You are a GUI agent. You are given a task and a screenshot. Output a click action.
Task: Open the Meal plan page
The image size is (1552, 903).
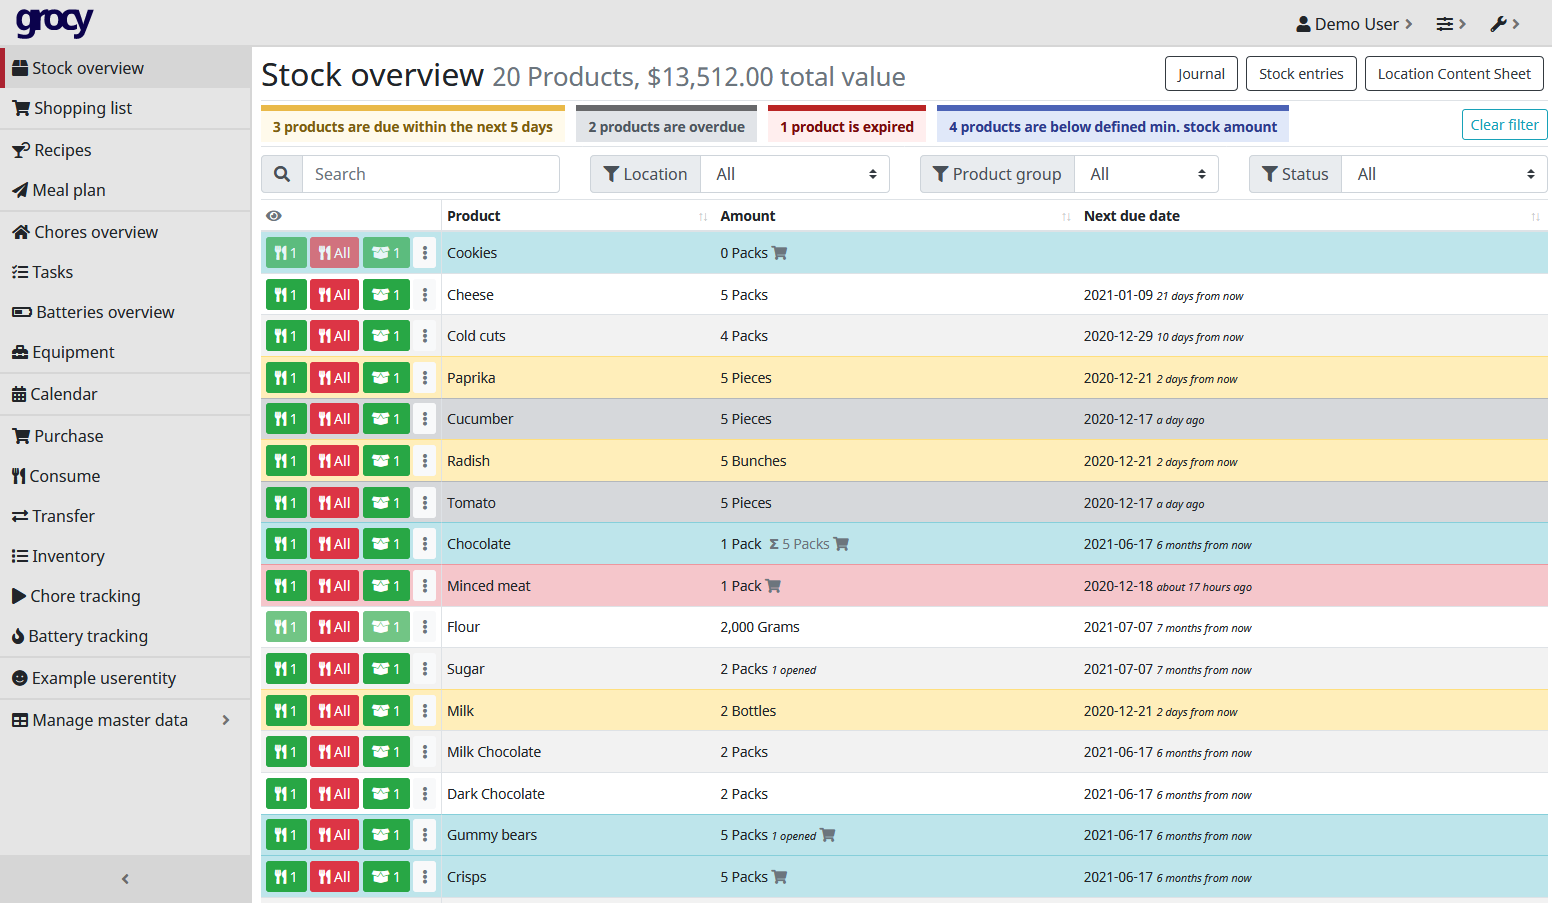68,190
